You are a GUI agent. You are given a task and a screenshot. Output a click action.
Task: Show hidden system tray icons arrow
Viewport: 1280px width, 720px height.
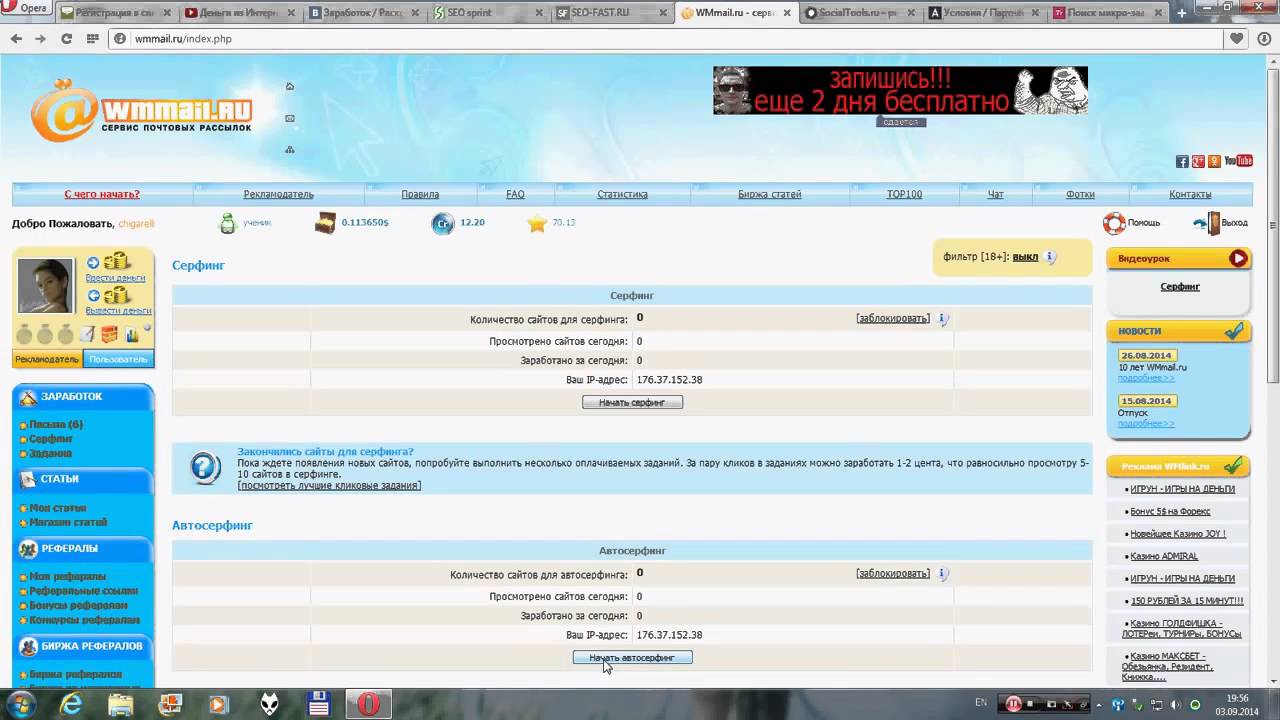pos(1098,705)
